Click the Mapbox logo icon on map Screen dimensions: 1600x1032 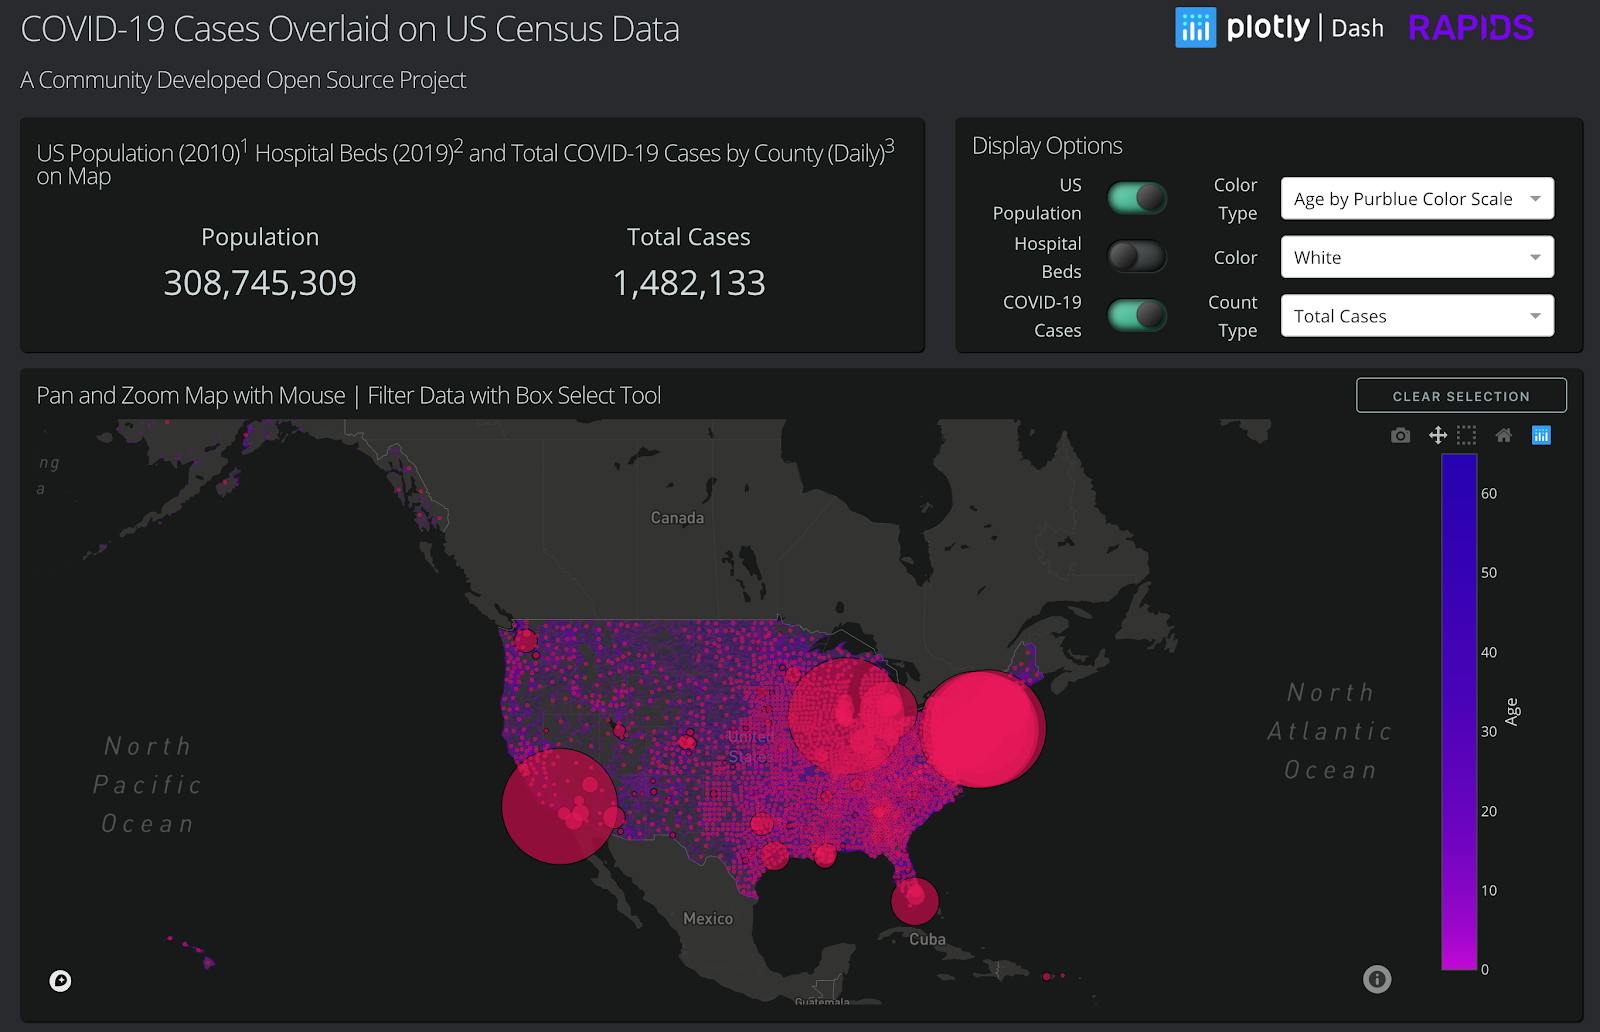tap(60, 981)
